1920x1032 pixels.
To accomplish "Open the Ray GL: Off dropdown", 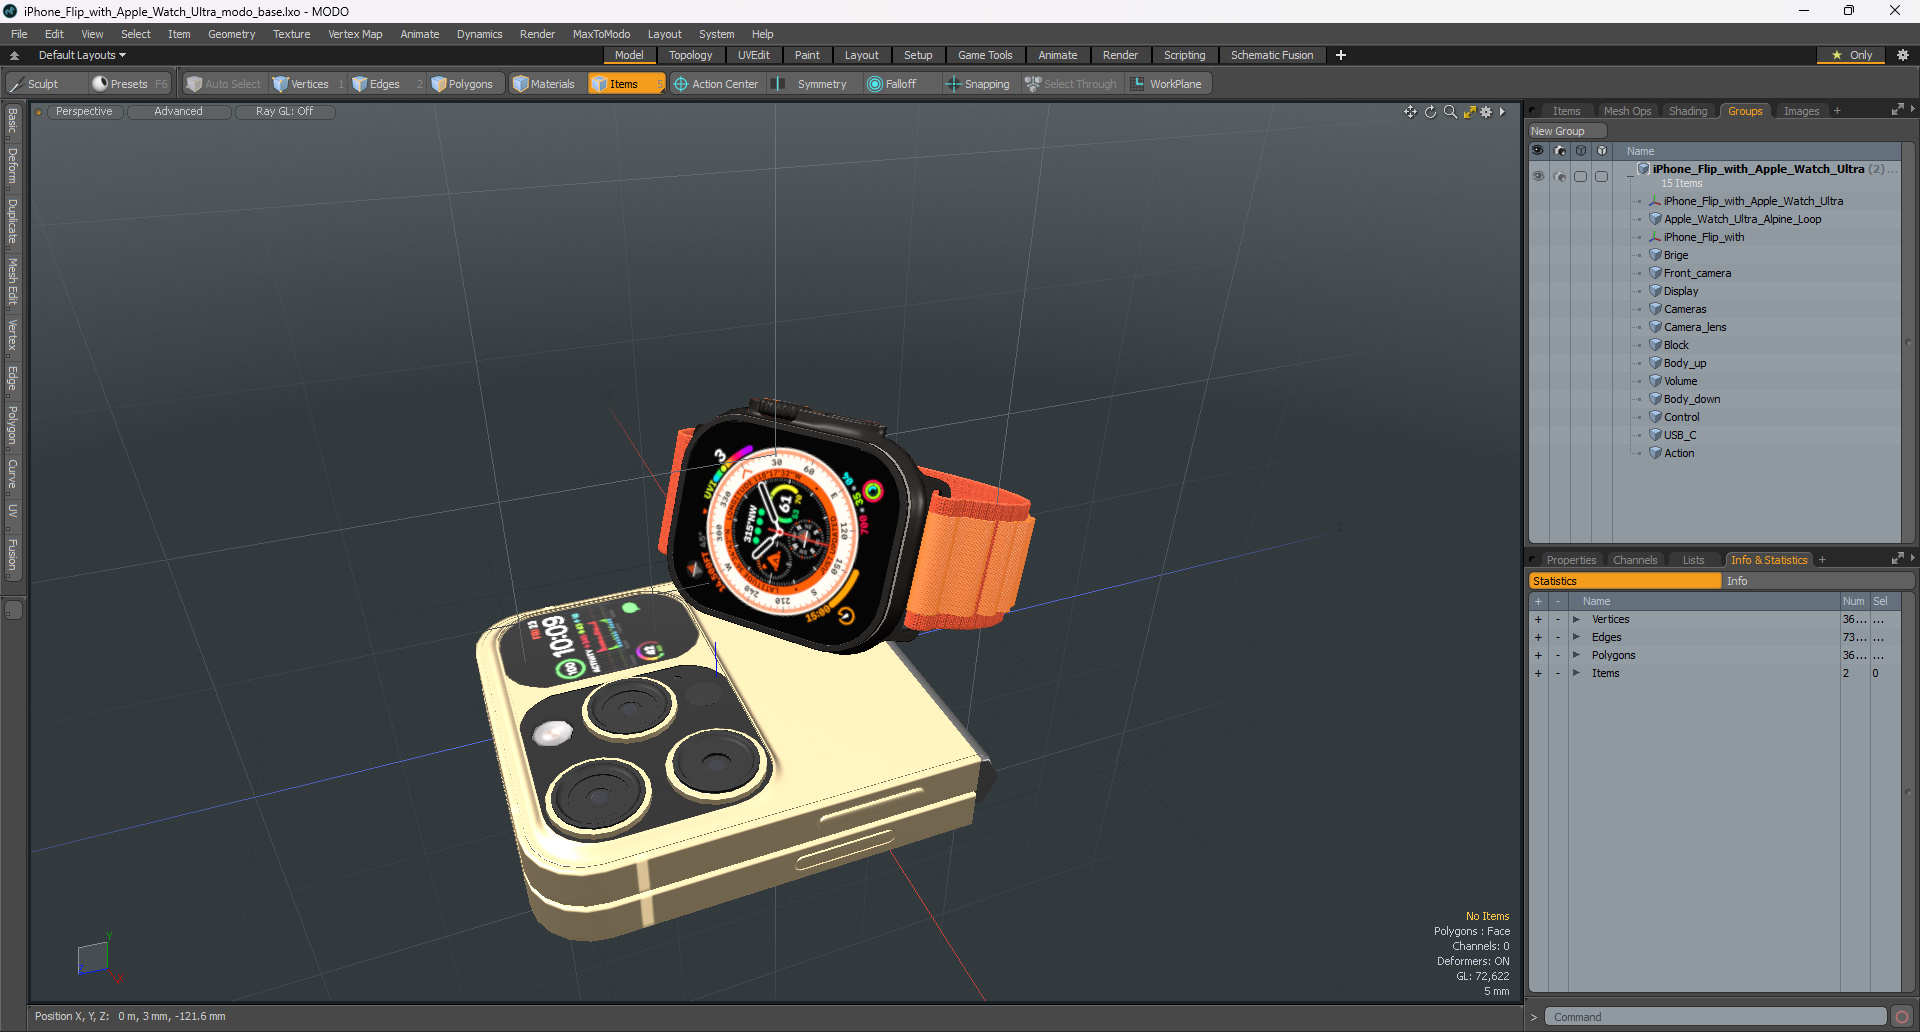I will click(x=284, y=112).
